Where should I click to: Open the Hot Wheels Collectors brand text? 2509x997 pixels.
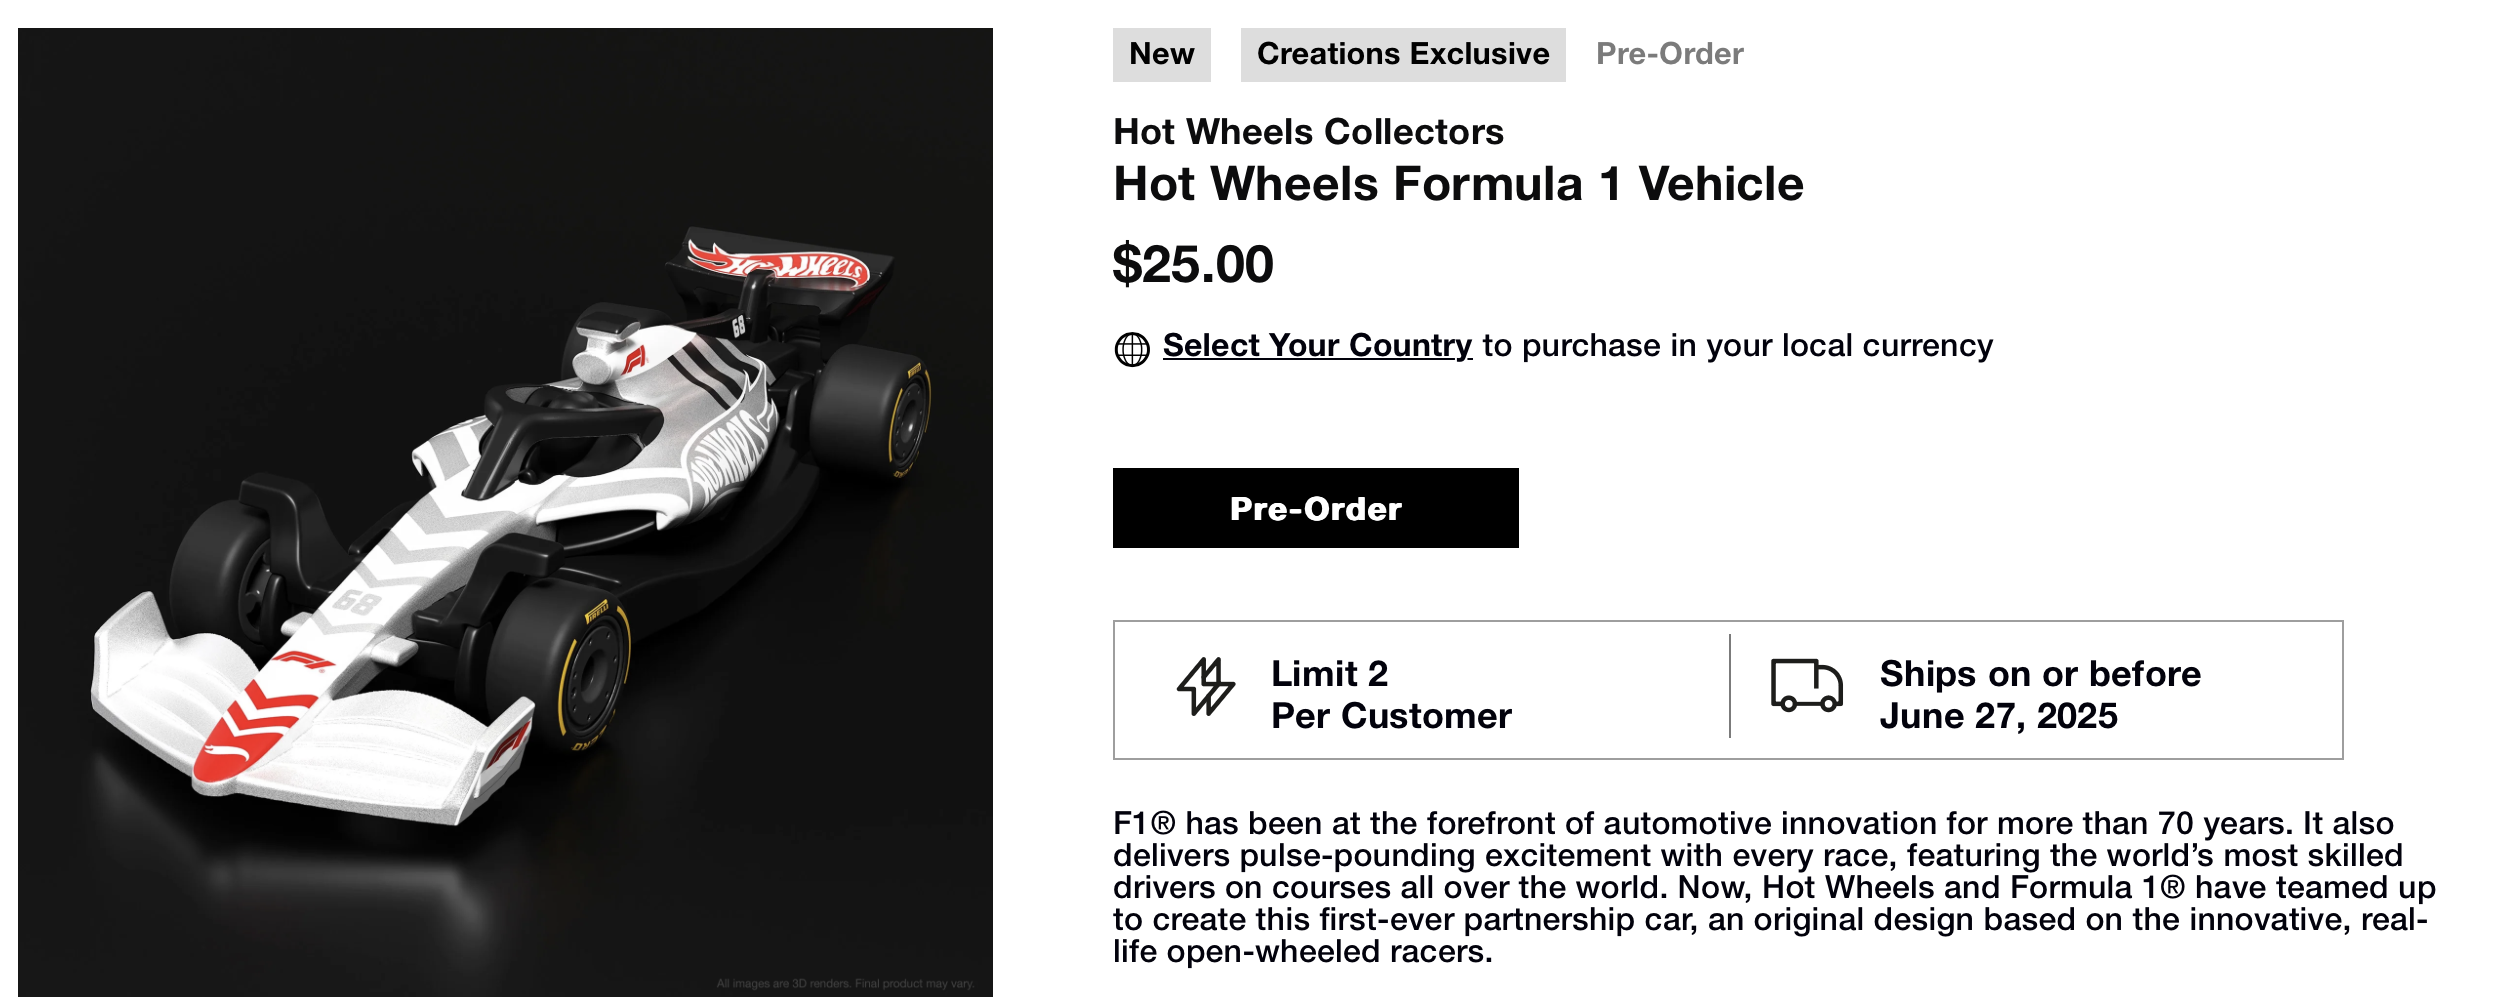[x=1308, y=132]
